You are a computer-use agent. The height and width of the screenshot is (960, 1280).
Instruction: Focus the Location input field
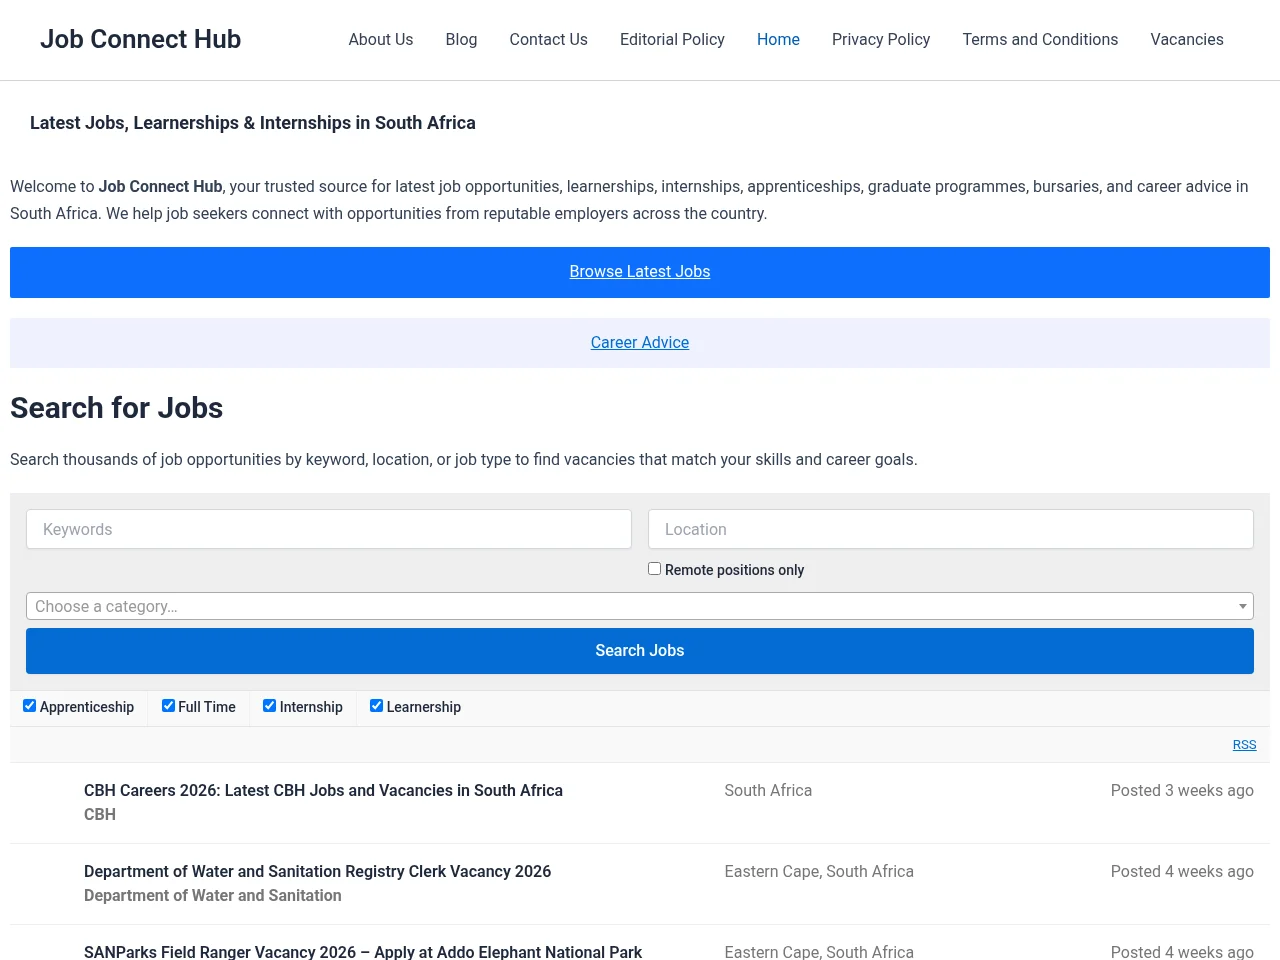pyautogui.click(x=951, y=529)
